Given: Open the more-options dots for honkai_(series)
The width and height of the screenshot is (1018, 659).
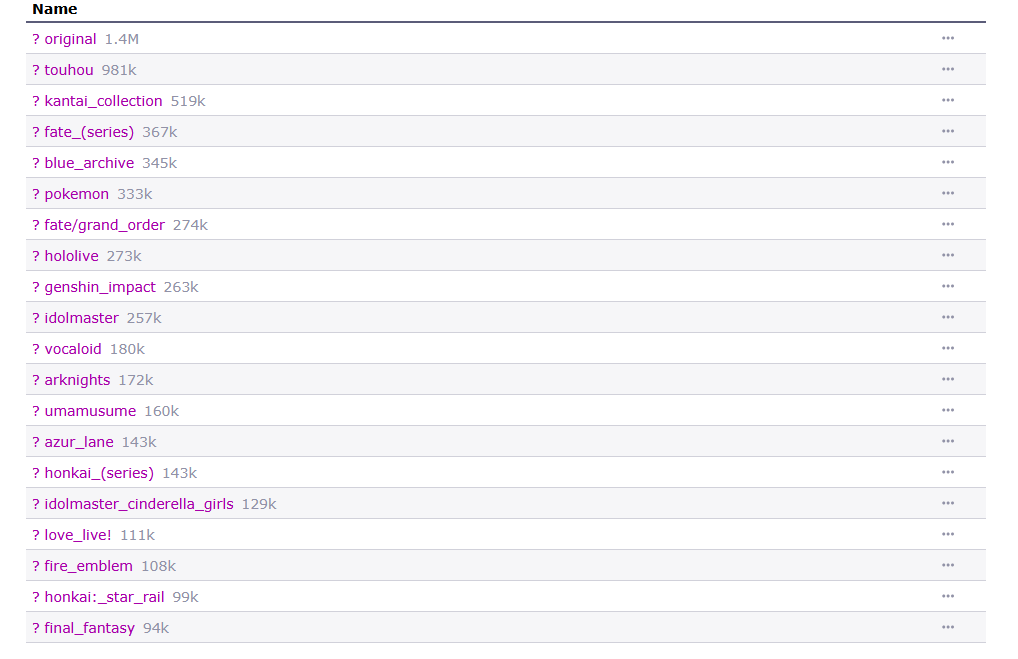Looking at the screenshot, I should coord(947,473).
